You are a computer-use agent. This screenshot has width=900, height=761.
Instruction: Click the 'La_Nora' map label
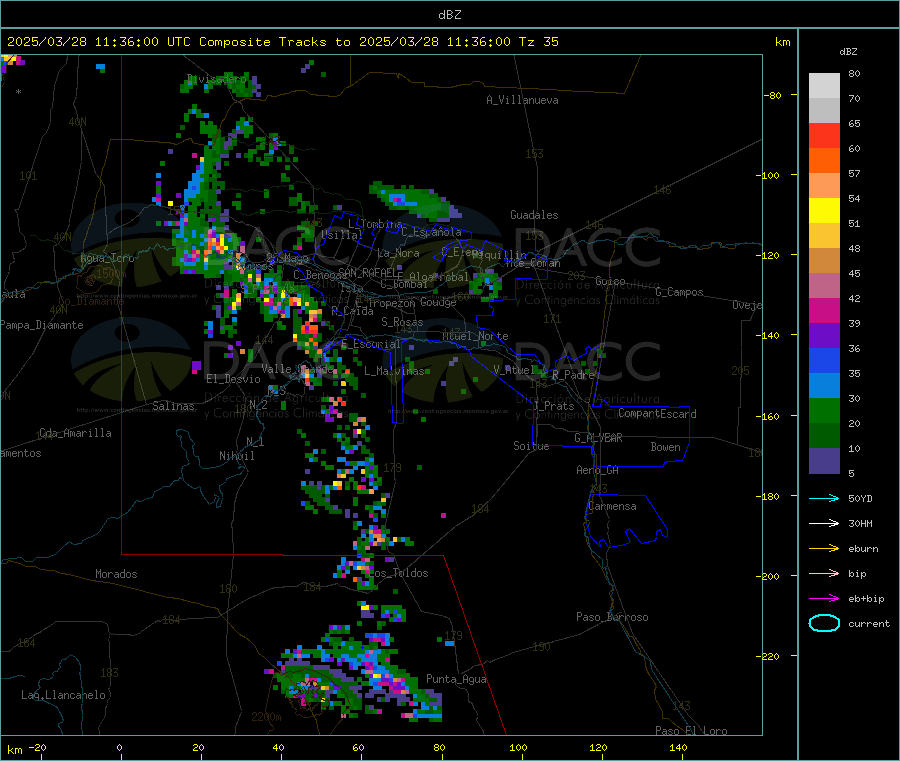click(x=398, y=253)
